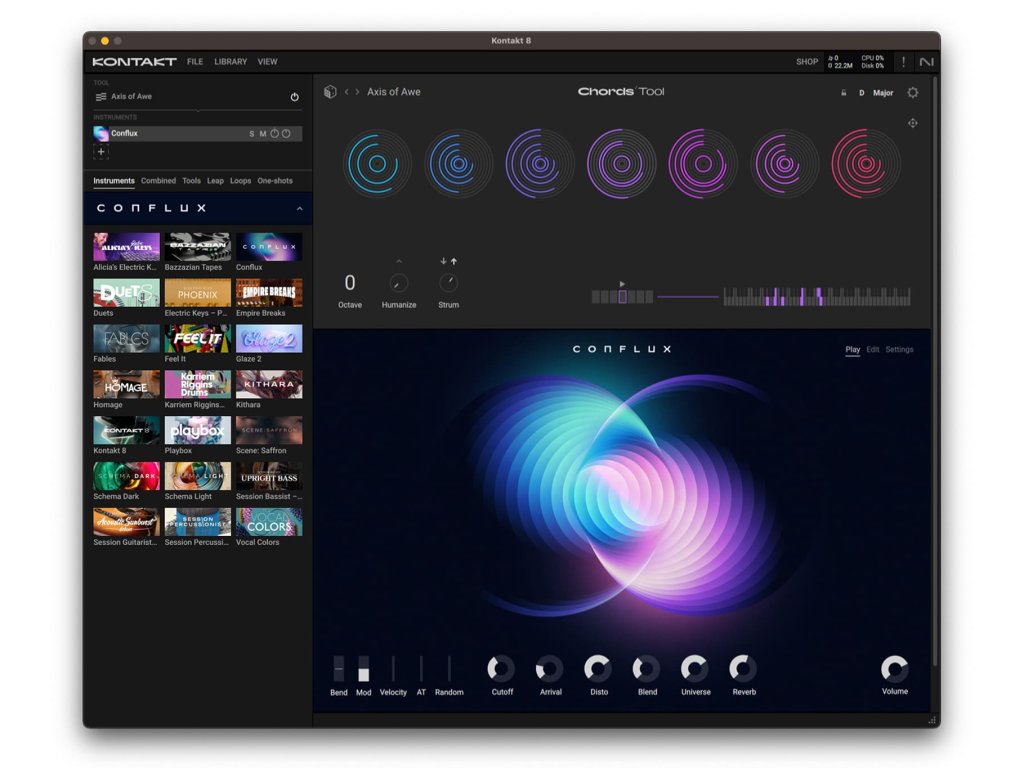
Task: Open Conflux Settings view
Action: tap(899, 349)
